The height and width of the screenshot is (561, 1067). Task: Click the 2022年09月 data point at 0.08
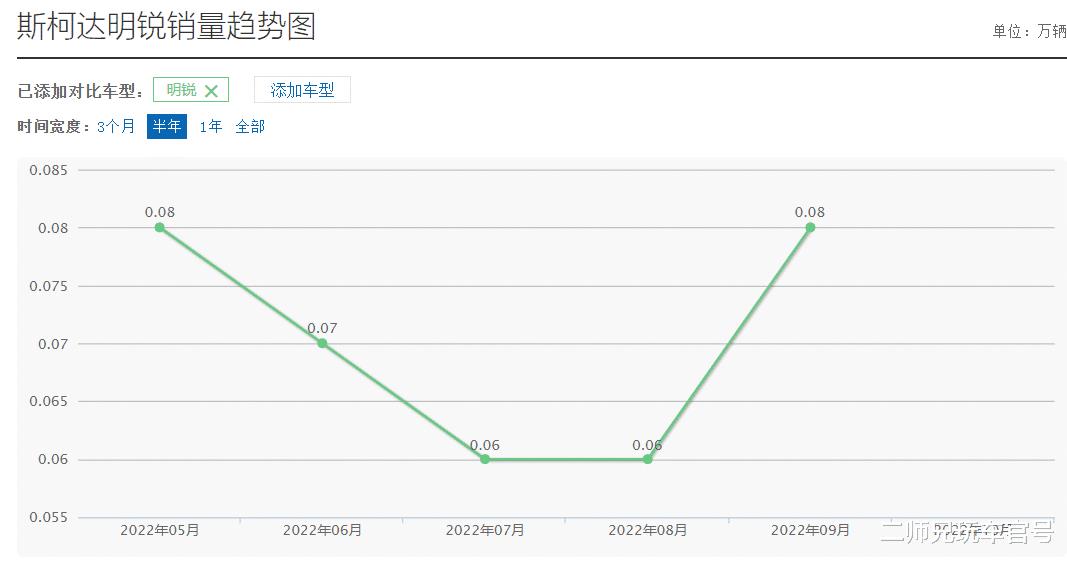810,227
